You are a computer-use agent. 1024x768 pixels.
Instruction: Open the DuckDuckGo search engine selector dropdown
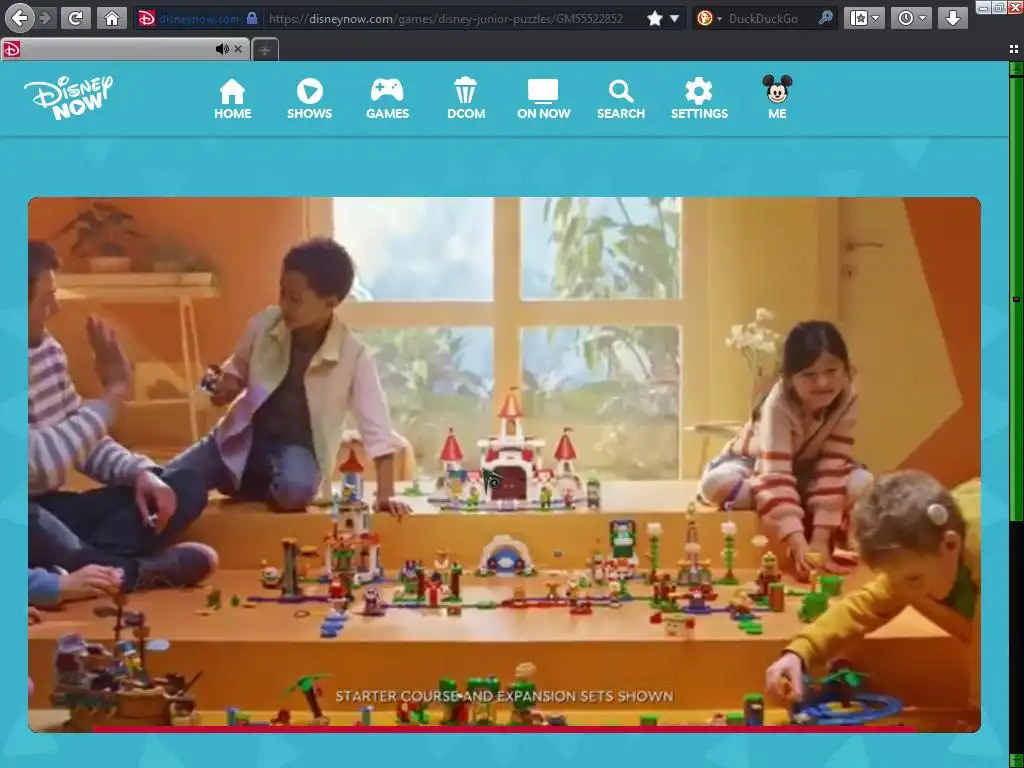709,18
